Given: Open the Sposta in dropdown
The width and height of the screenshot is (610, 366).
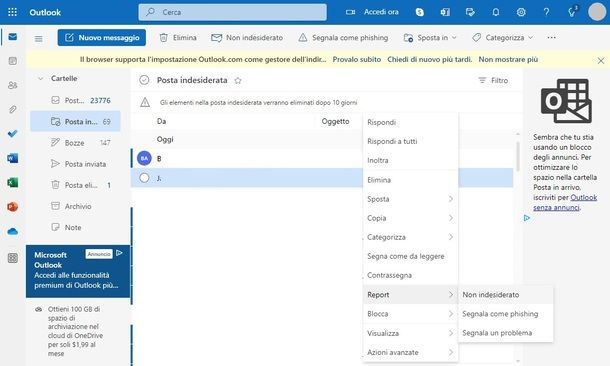Looking at the screenshot, I should [430, 38].
